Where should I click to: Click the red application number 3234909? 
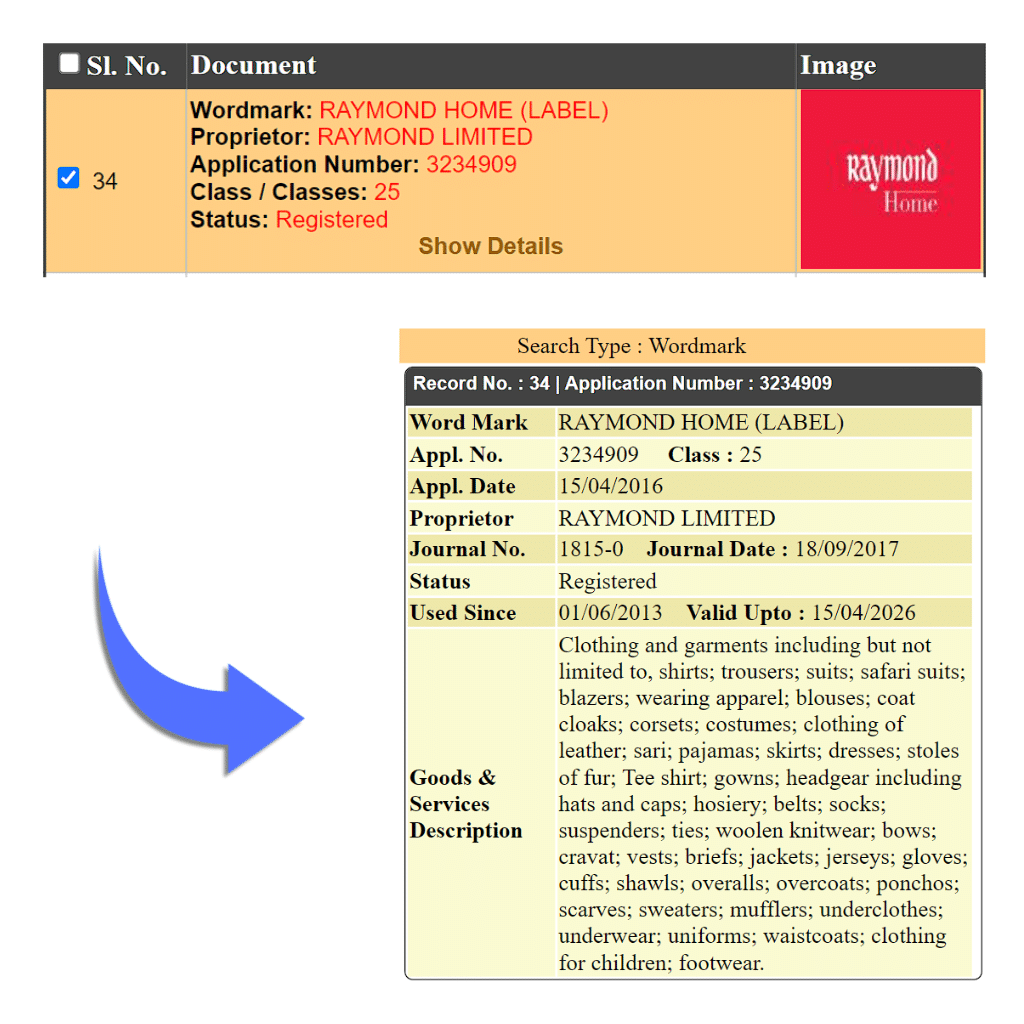pos(471,164)
